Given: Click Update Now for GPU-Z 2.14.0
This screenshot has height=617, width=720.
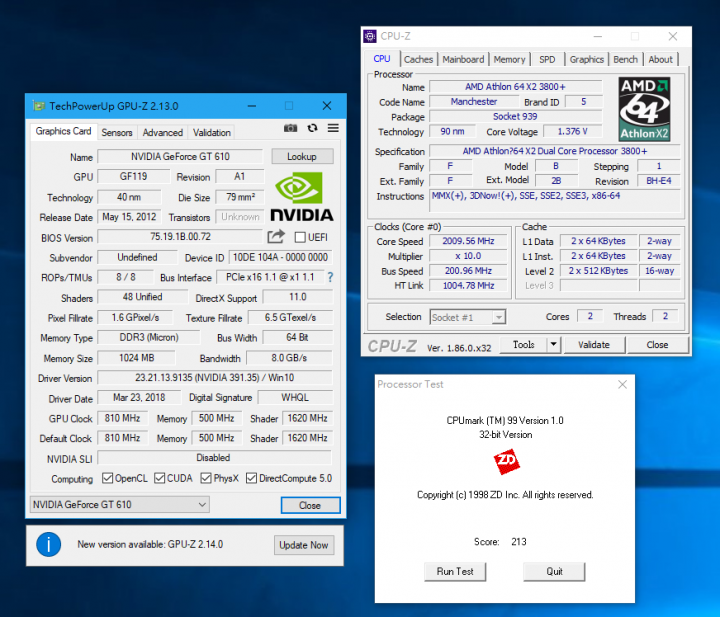Looking at the screenshot, I should click(x=304, y=545).
